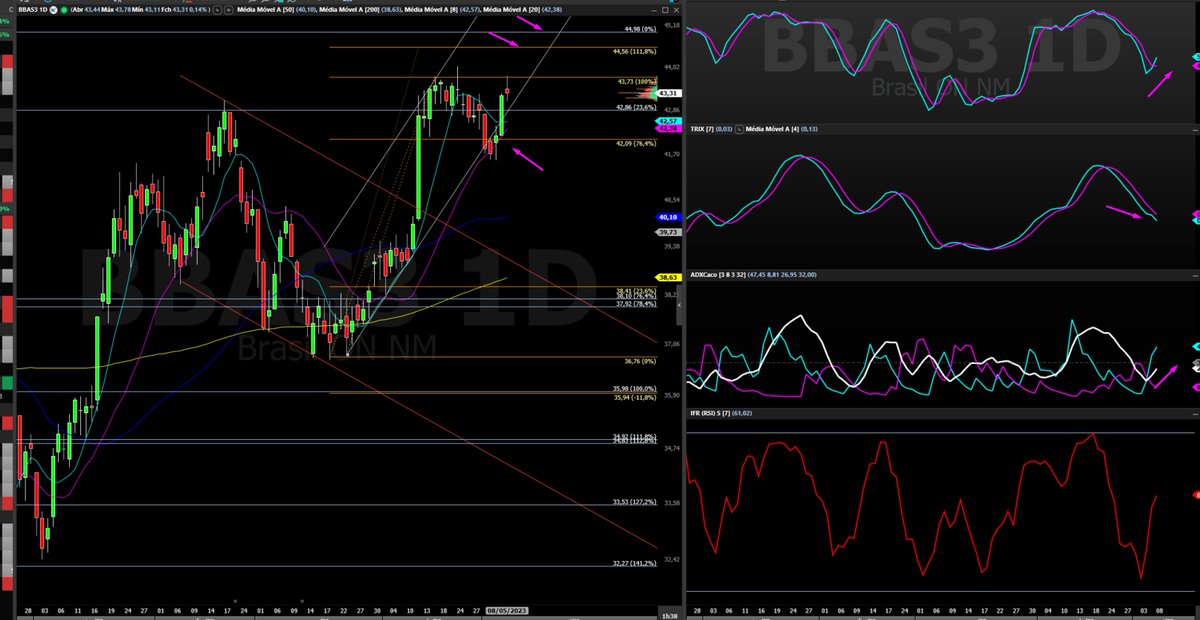1200x620 pixels.
Task: Select the Fibonacci label 35,98 (100,0%)
Action: [634, 389]
